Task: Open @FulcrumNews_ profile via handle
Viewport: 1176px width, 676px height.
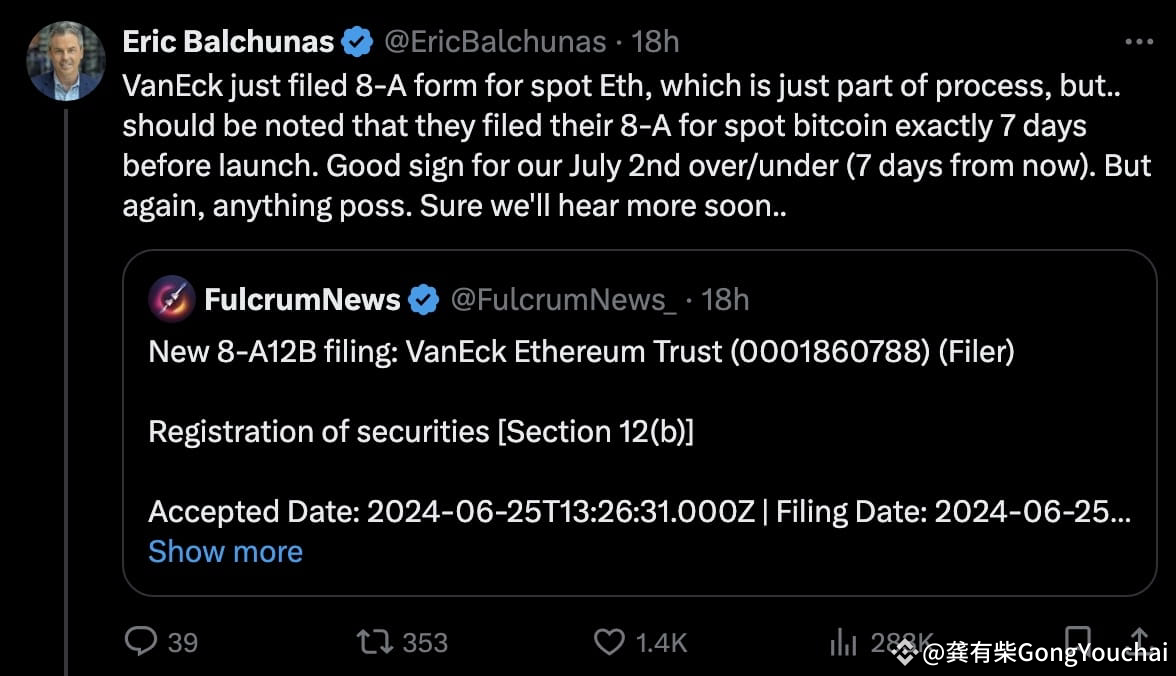Action: pyautogui.click(x=561, y=298)
